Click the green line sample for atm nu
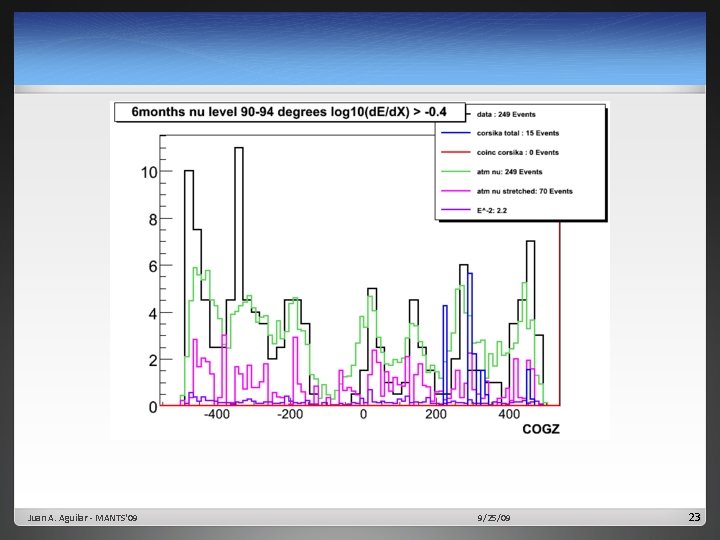The width and height of the screenshot is (720, 540). tap(456, 172)
